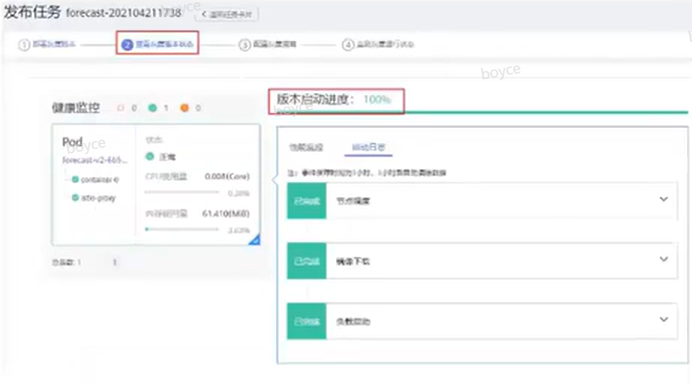Select container-0 in pod tree
Screen dimensions: 692x384
click(100, 180)
